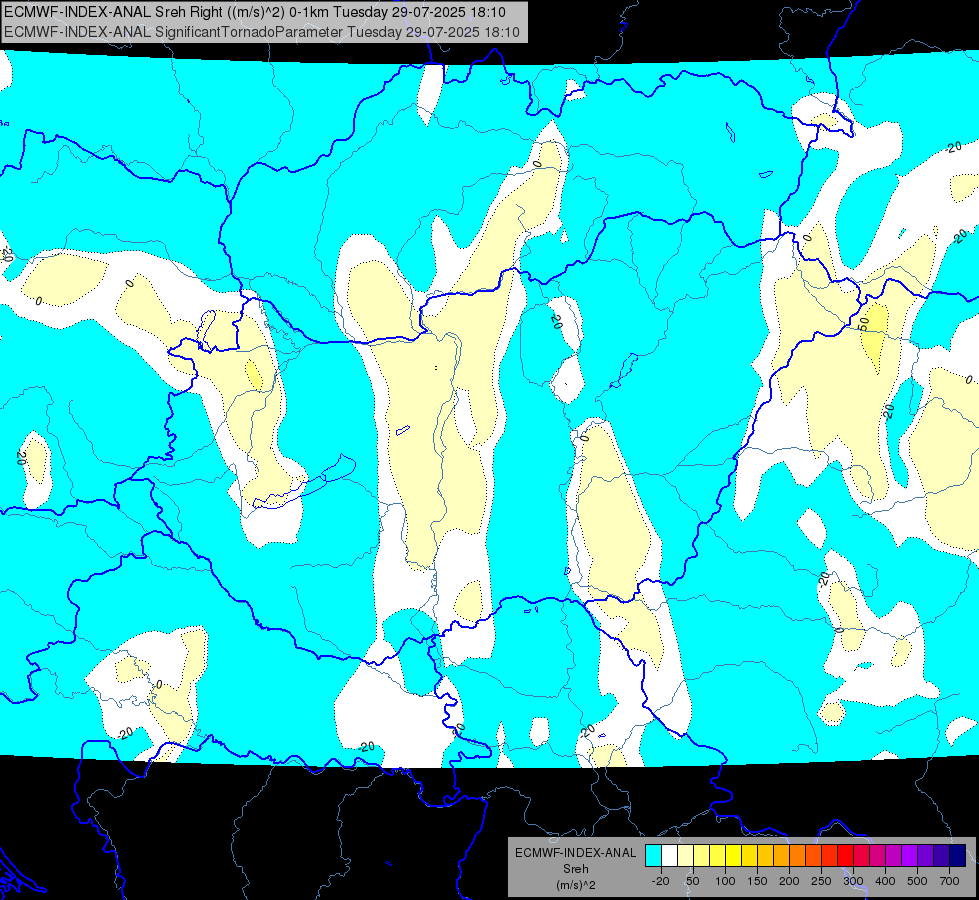The width and height of the screenshot is (979, 900).
Task: Click the cyan legend swatch below -20
Action: point(653,855)
